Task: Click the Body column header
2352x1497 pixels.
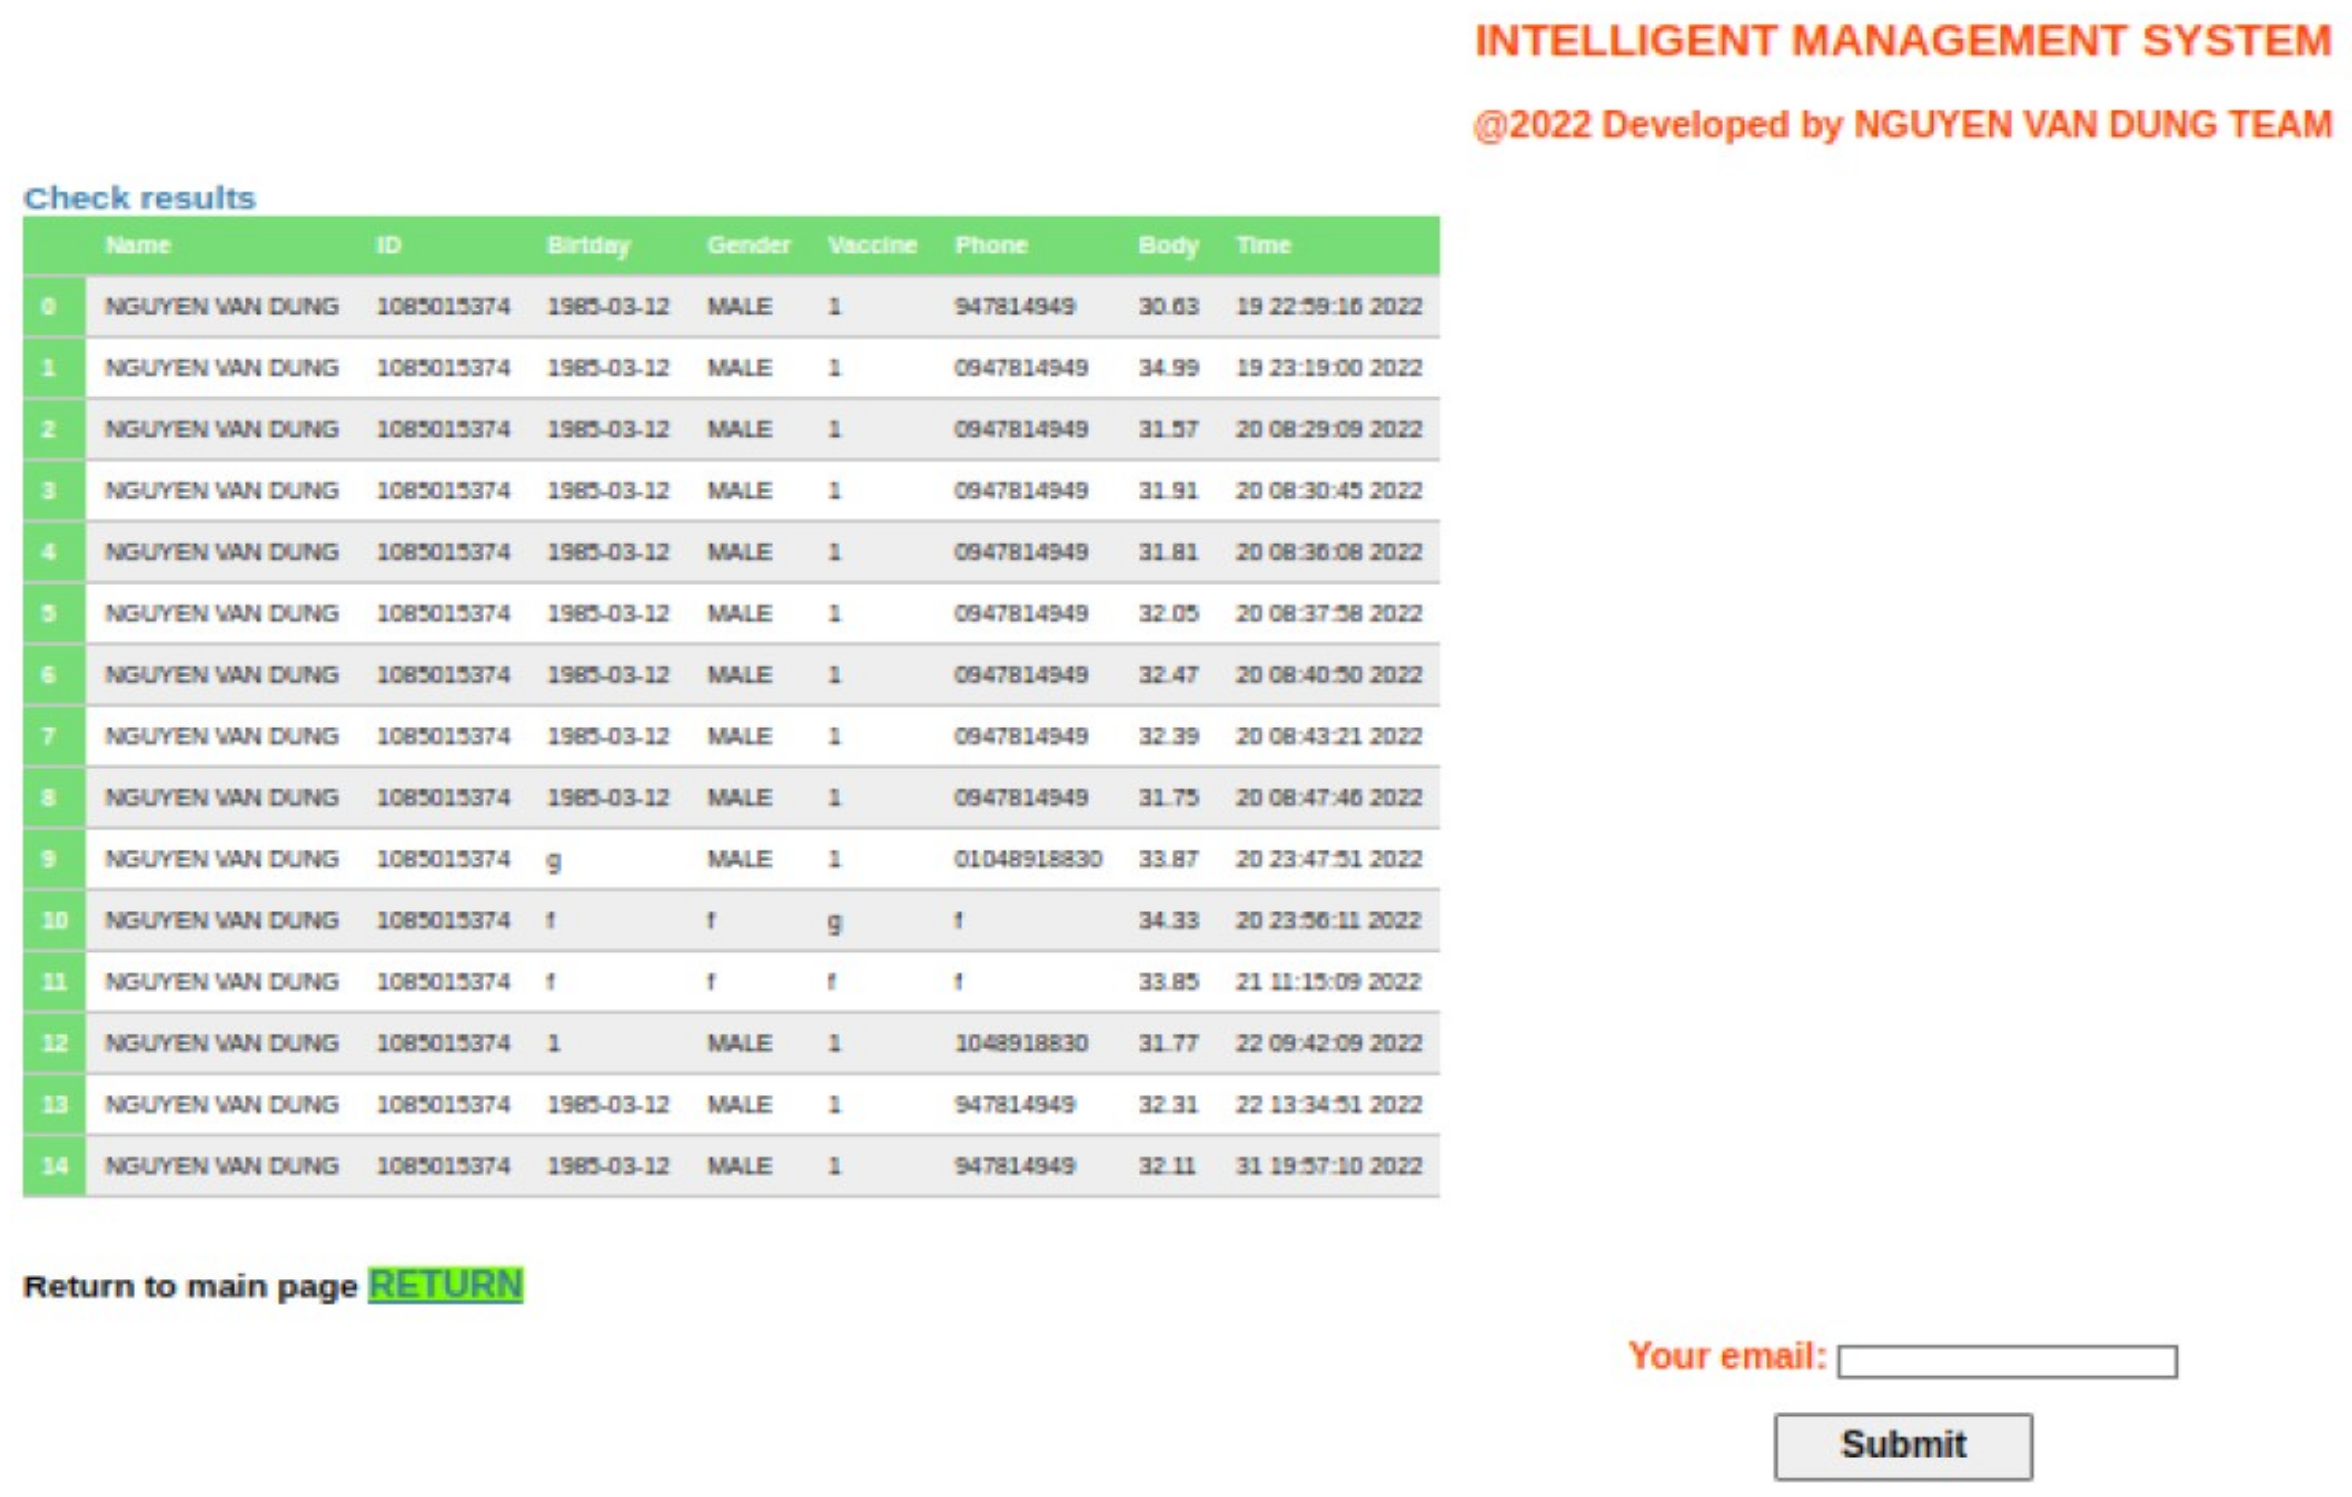Action: pyautogui.click(x=1167, y=245)
